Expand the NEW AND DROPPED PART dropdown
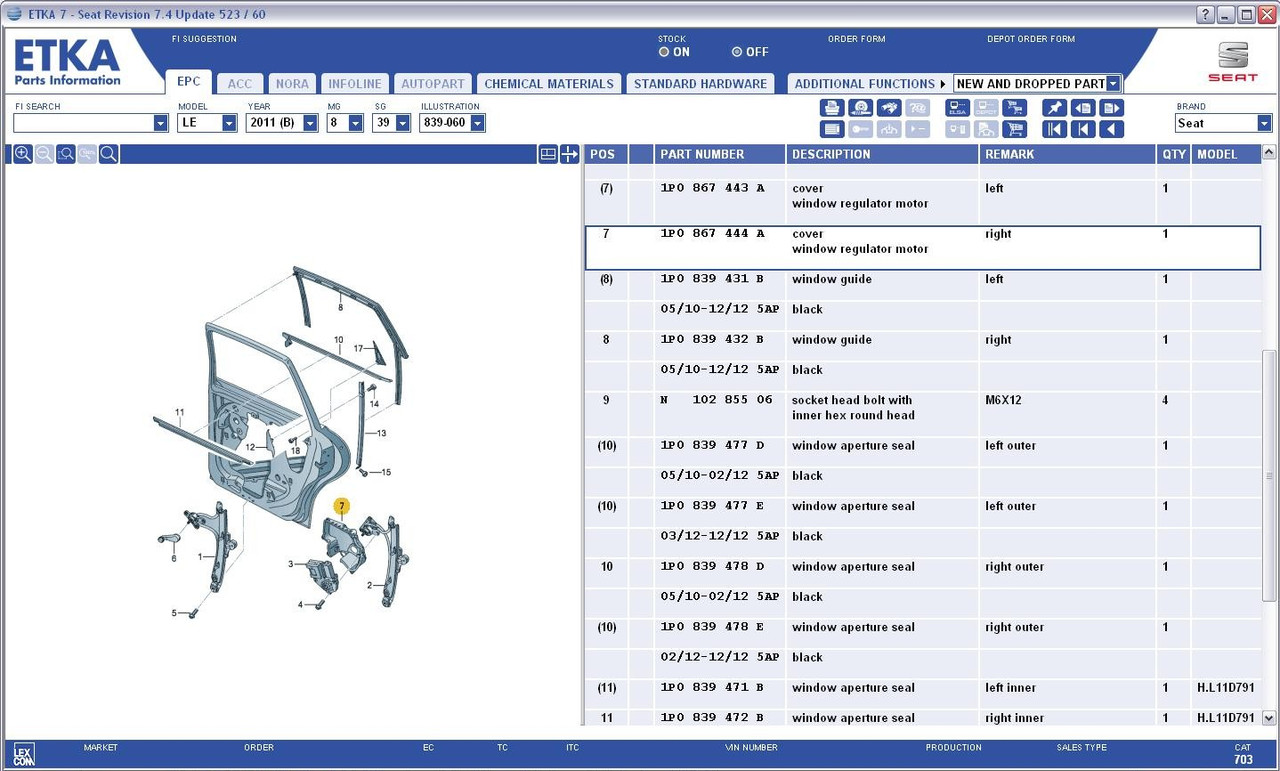 [x=1113, y=84]
